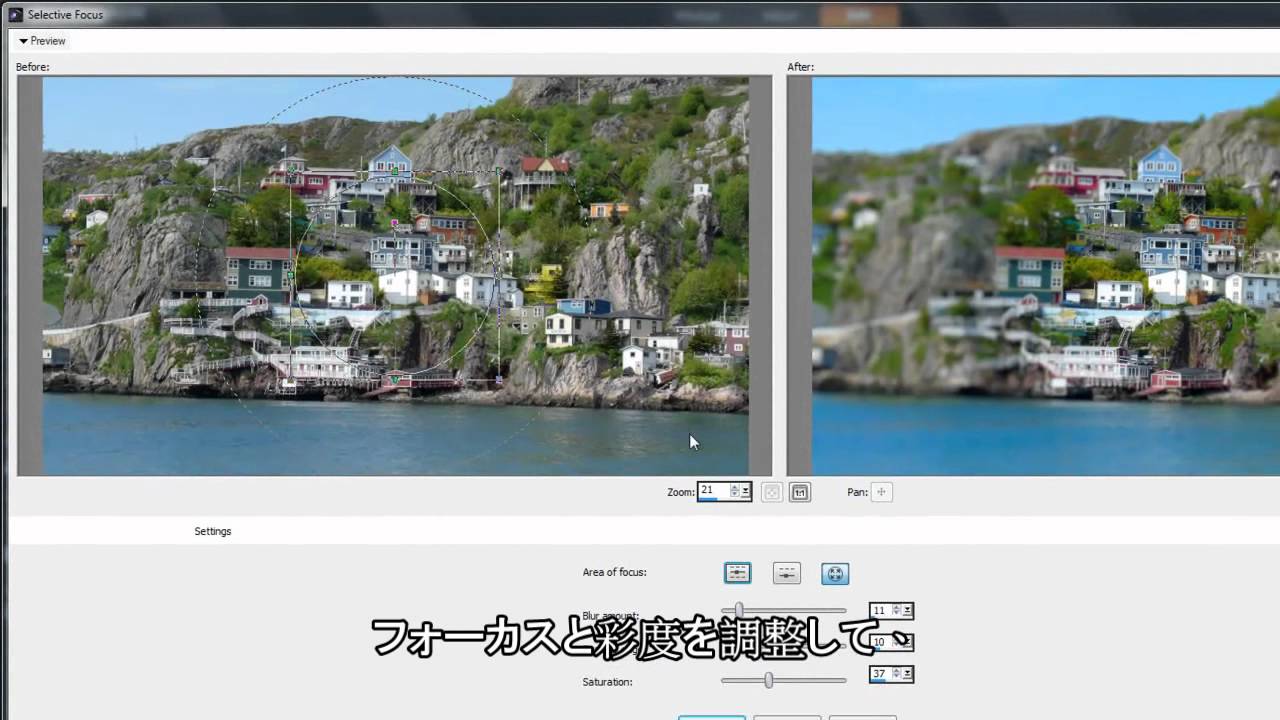Click the "Area of focus:" label
Image resolution: width=1280 pixels, height=720 pixels.
614,572
